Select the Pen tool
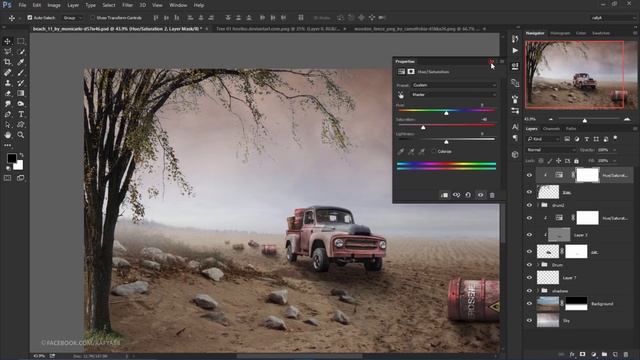The image size is (640, 360). pos(8,114)
